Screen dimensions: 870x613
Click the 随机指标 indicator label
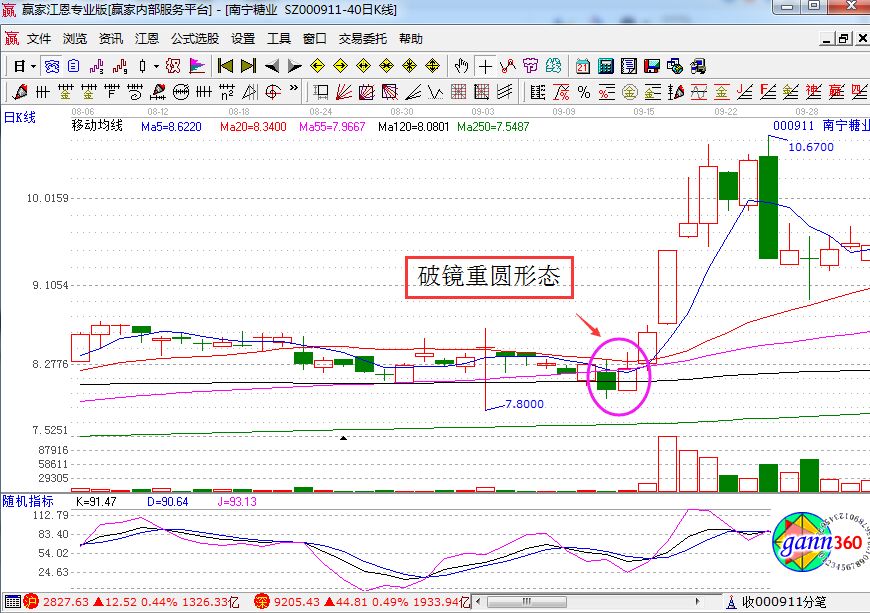pos(27,500)
